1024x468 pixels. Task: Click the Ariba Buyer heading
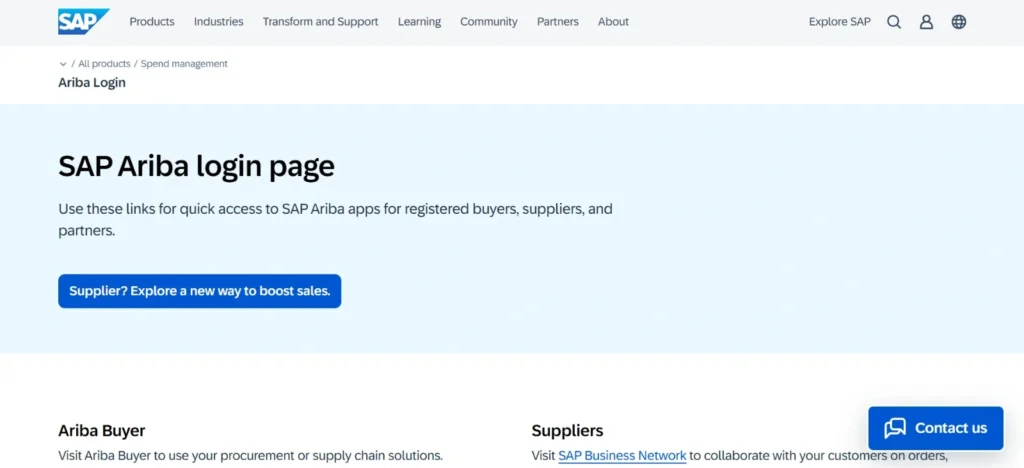coord(102,431)
